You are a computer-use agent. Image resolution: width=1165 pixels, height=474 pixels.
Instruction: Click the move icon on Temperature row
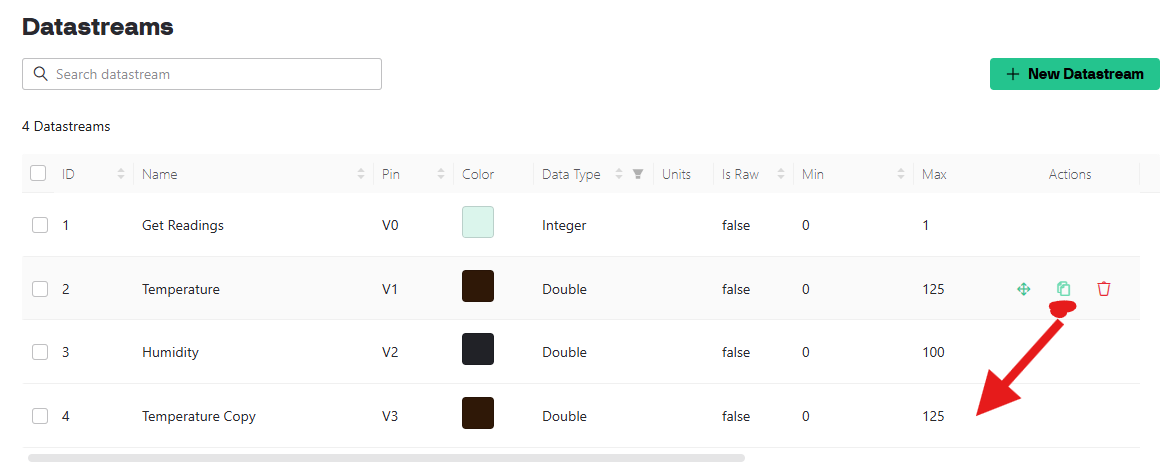(x=1023, y=289)
